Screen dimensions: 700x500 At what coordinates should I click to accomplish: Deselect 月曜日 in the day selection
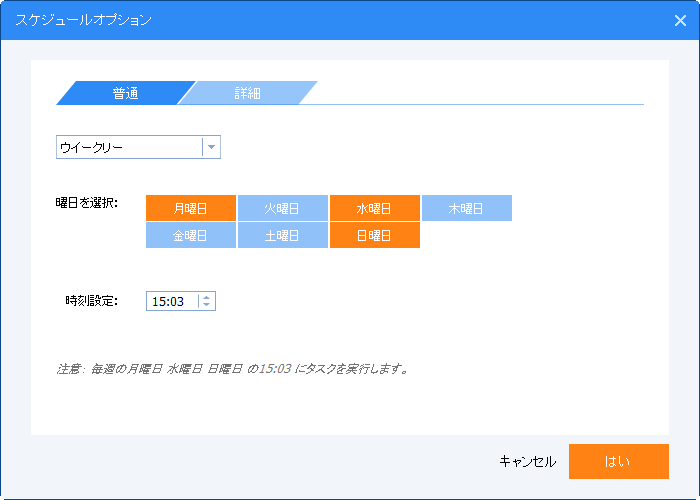tap(191, 208)
